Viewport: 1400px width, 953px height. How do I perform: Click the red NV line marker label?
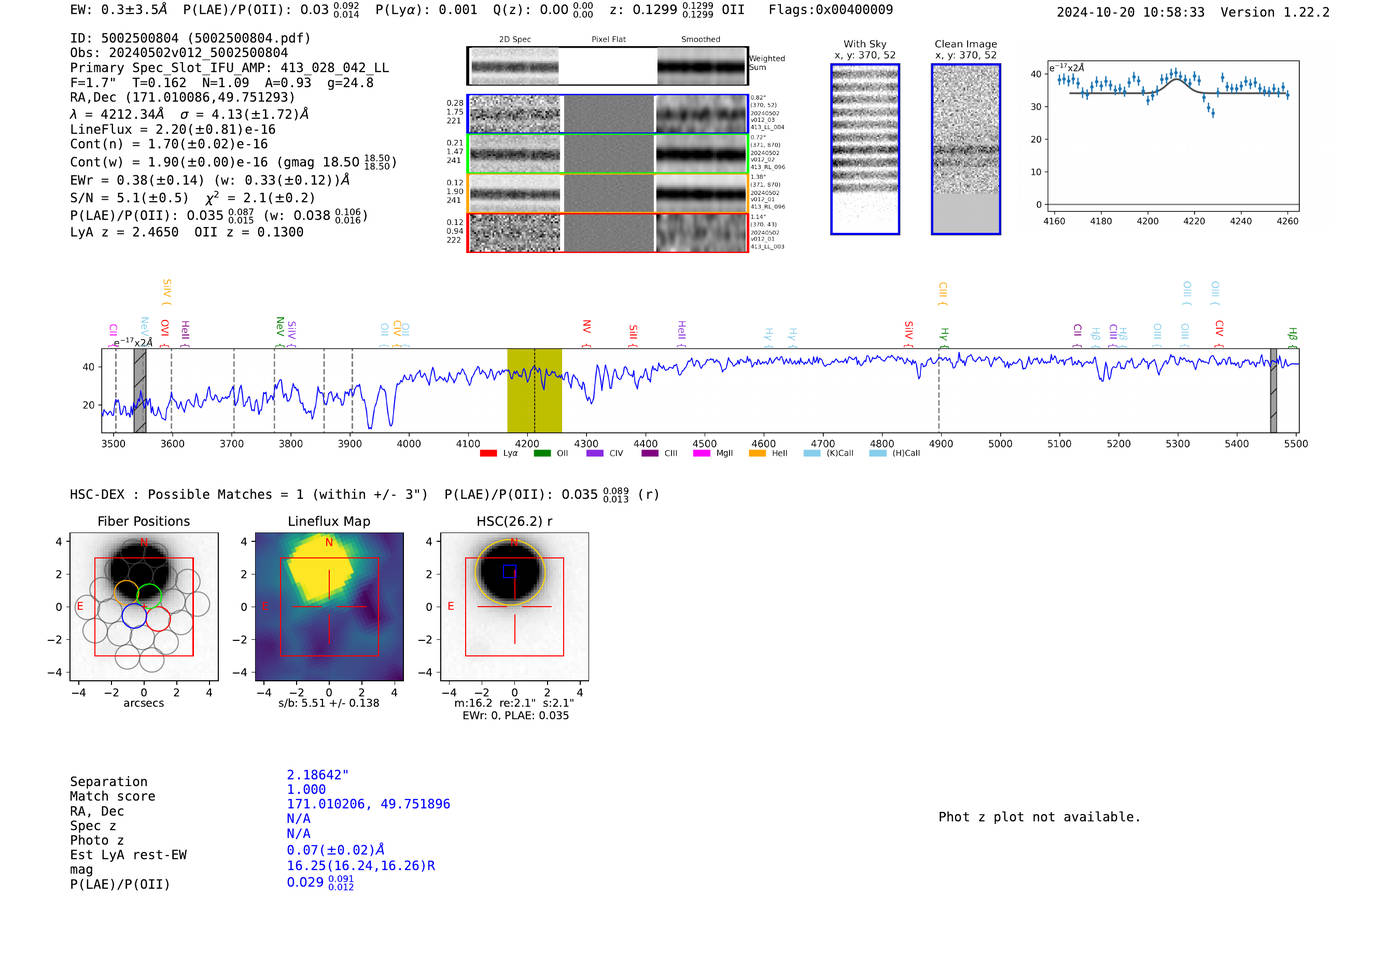click(586, 328)
